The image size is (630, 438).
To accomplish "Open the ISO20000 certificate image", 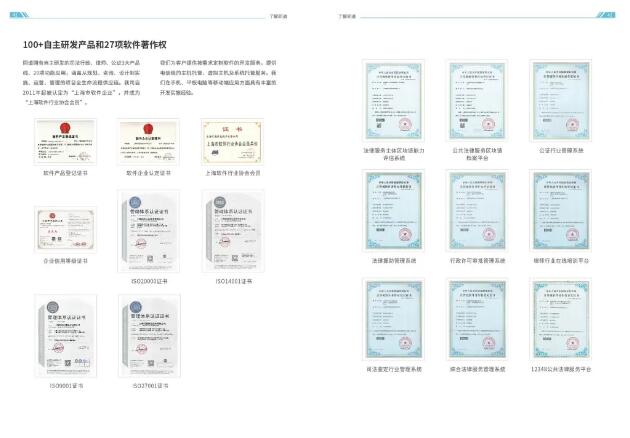I will coord(148,235).
